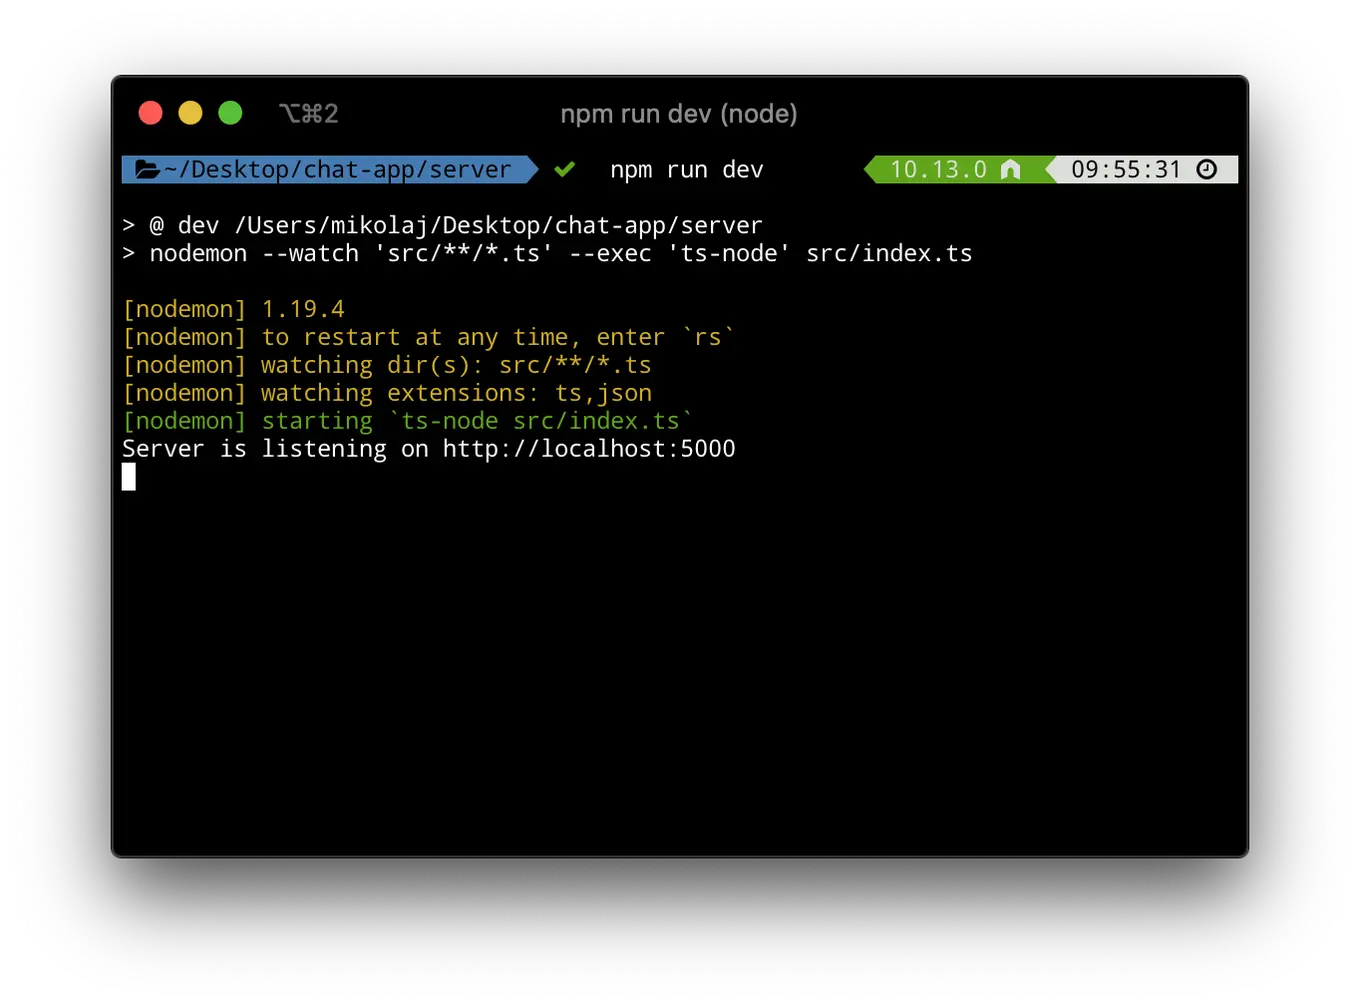
Task: Click the powerline arrow after the path segment
Action: click(532, 169)
